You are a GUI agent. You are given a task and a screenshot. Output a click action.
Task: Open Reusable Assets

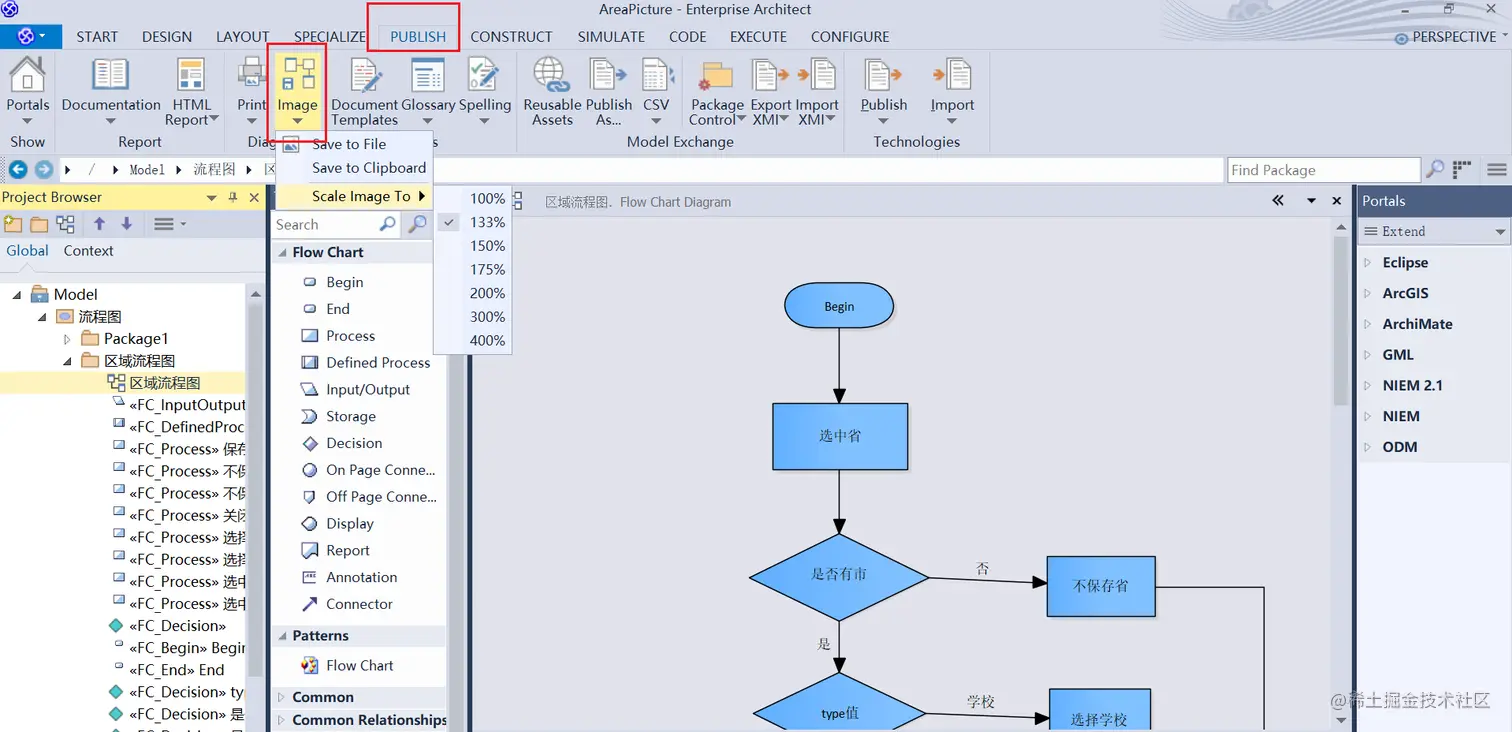tap(552, 91)
